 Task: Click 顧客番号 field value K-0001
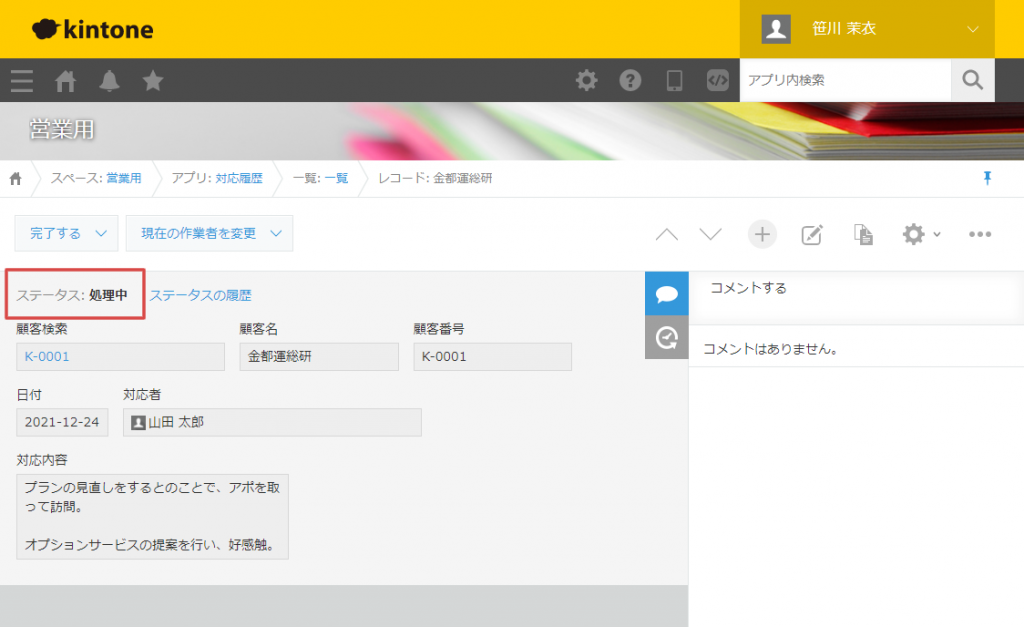[x=492, y=357]
